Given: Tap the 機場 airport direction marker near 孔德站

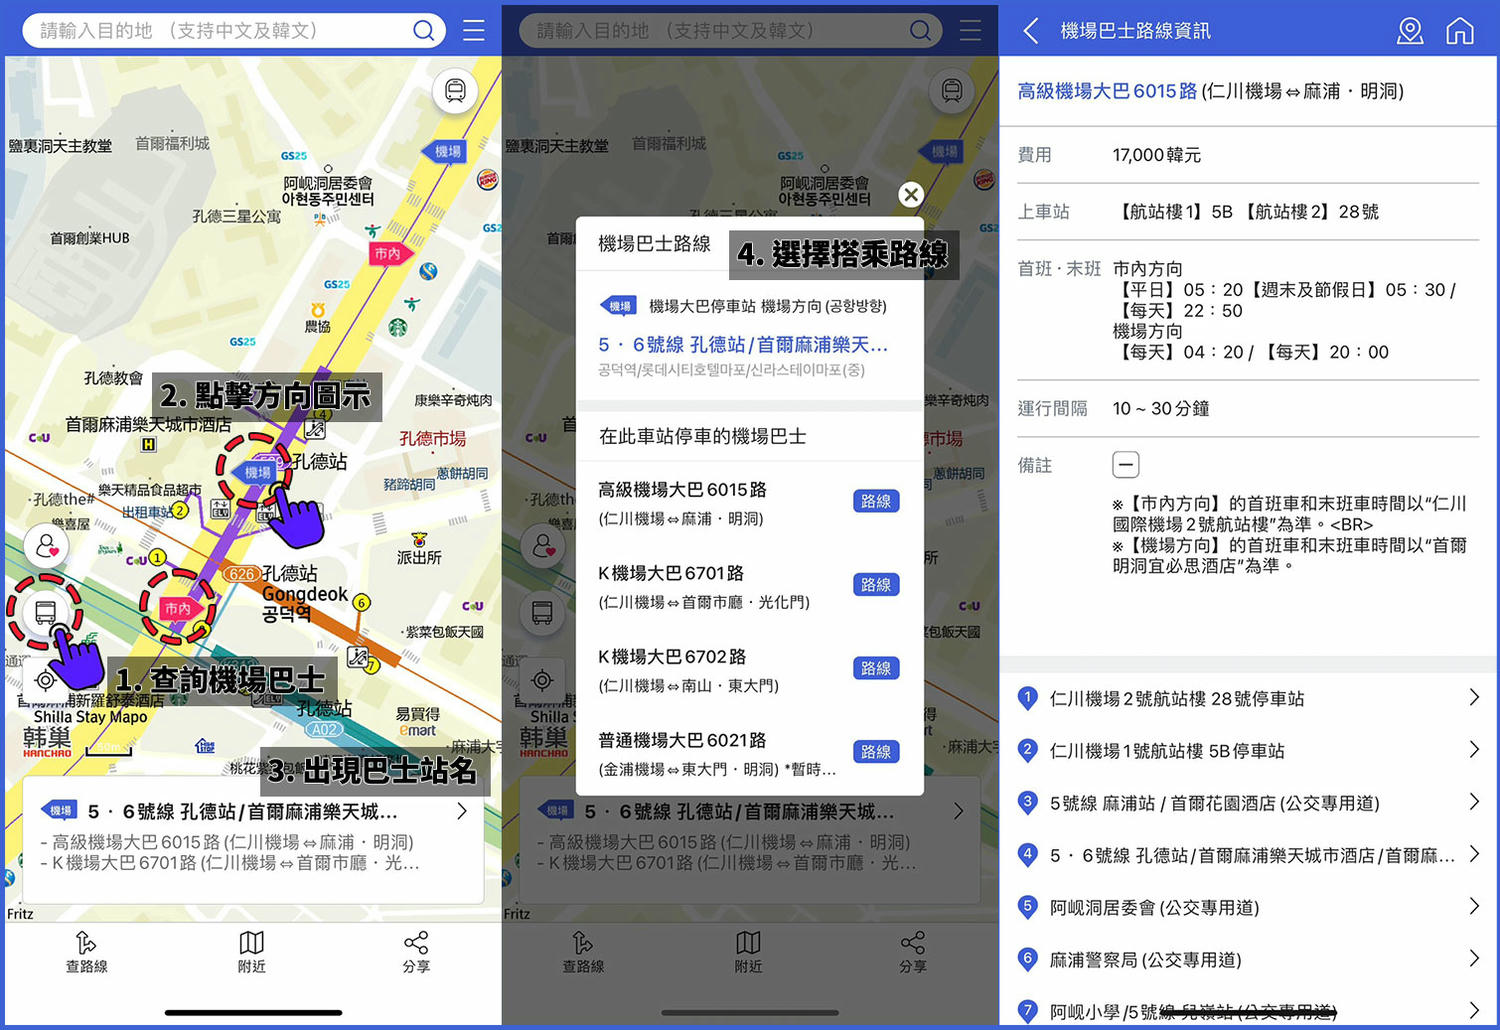Looking at the screenshot, I should tap(257, 472).
